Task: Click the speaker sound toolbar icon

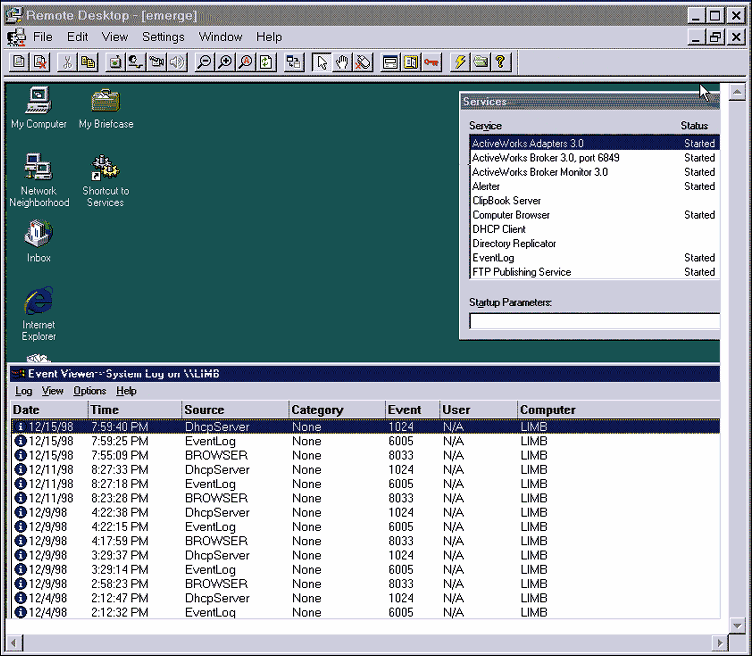Action: [x=177, y=62]
